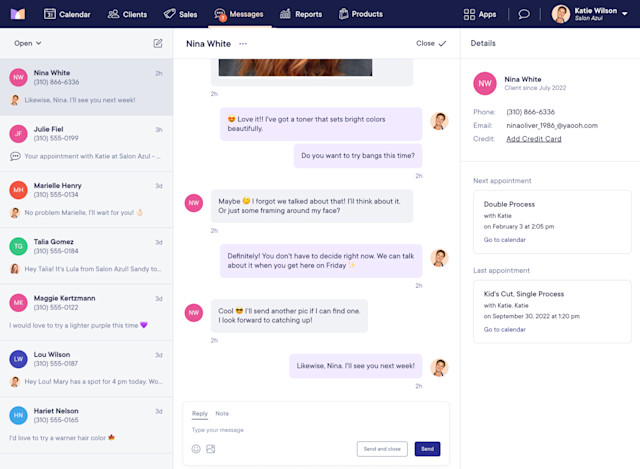640x469 pixels.
Task: Click Katie's avatar beside 'Love it!!' message
Action: point(439,121)
